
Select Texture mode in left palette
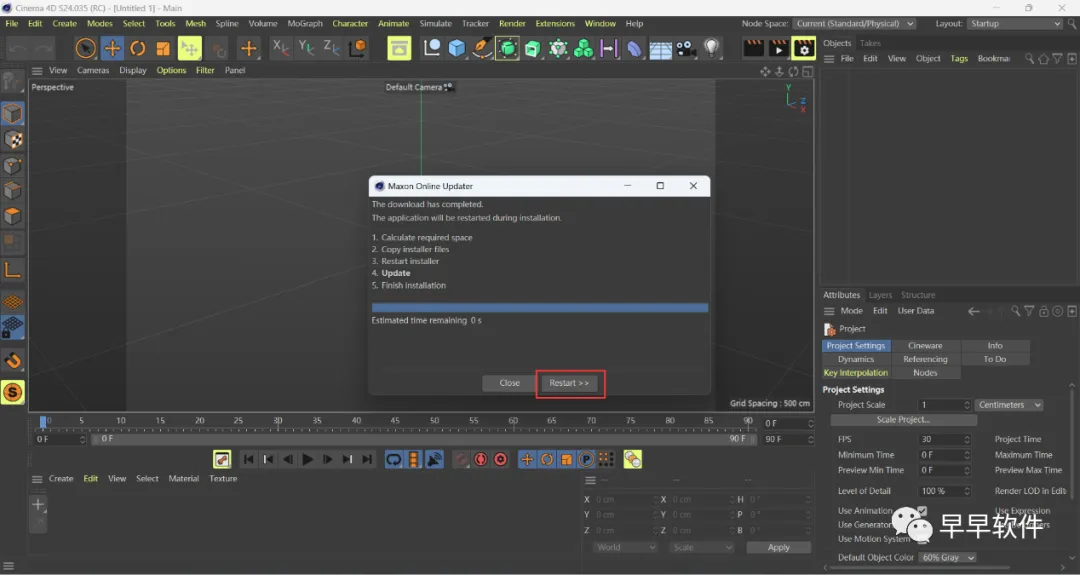click(12, 140)
